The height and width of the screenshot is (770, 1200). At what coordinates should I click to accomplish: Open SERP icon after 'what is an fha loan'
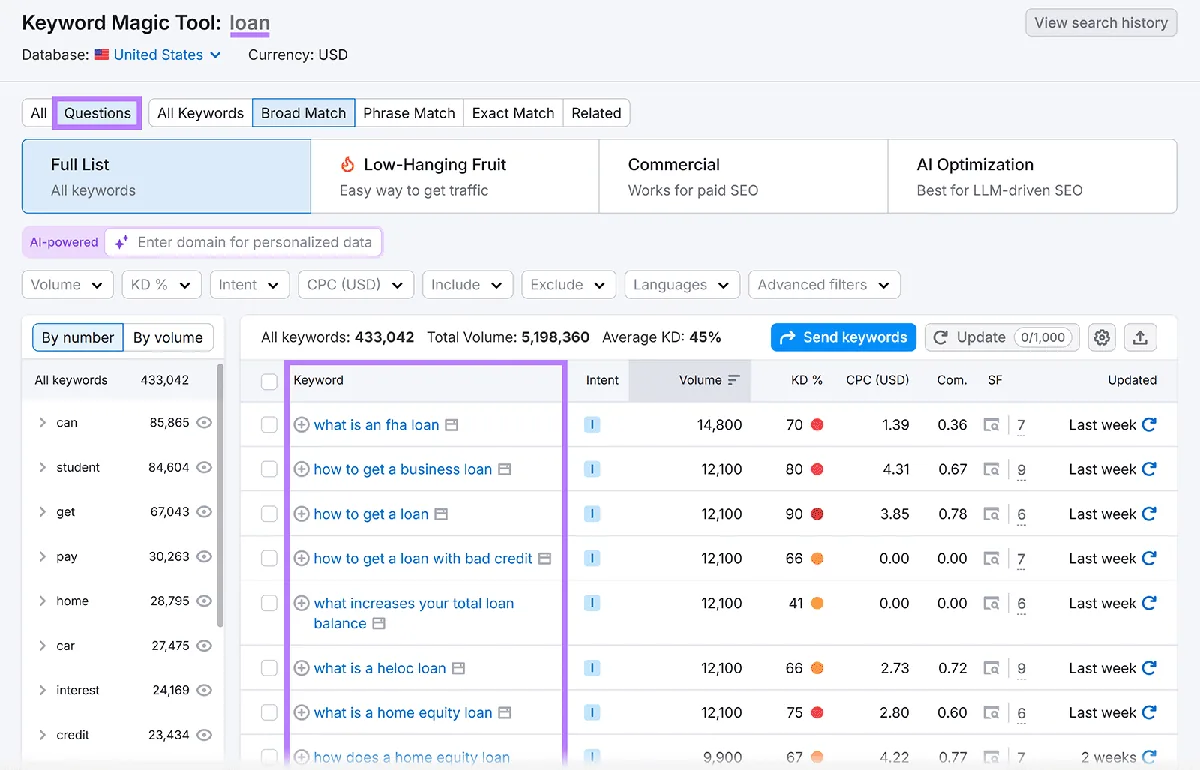451,425
